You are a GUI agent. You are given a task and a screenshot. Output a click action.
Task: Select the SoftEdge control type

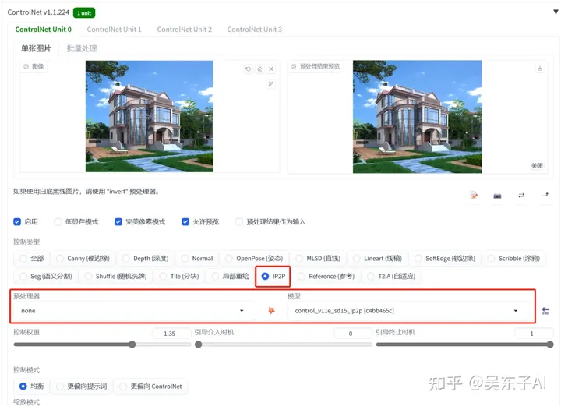point(445,258)
